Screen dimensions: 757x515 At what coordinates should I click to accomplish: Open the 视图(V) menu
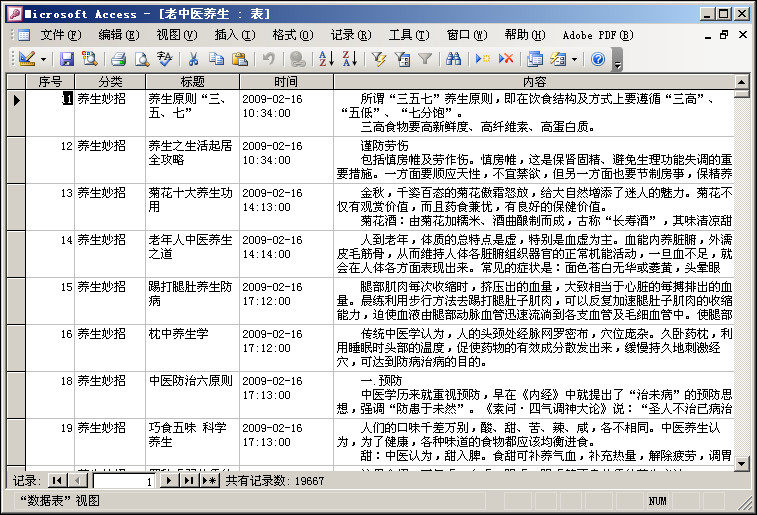pos(177,35)
